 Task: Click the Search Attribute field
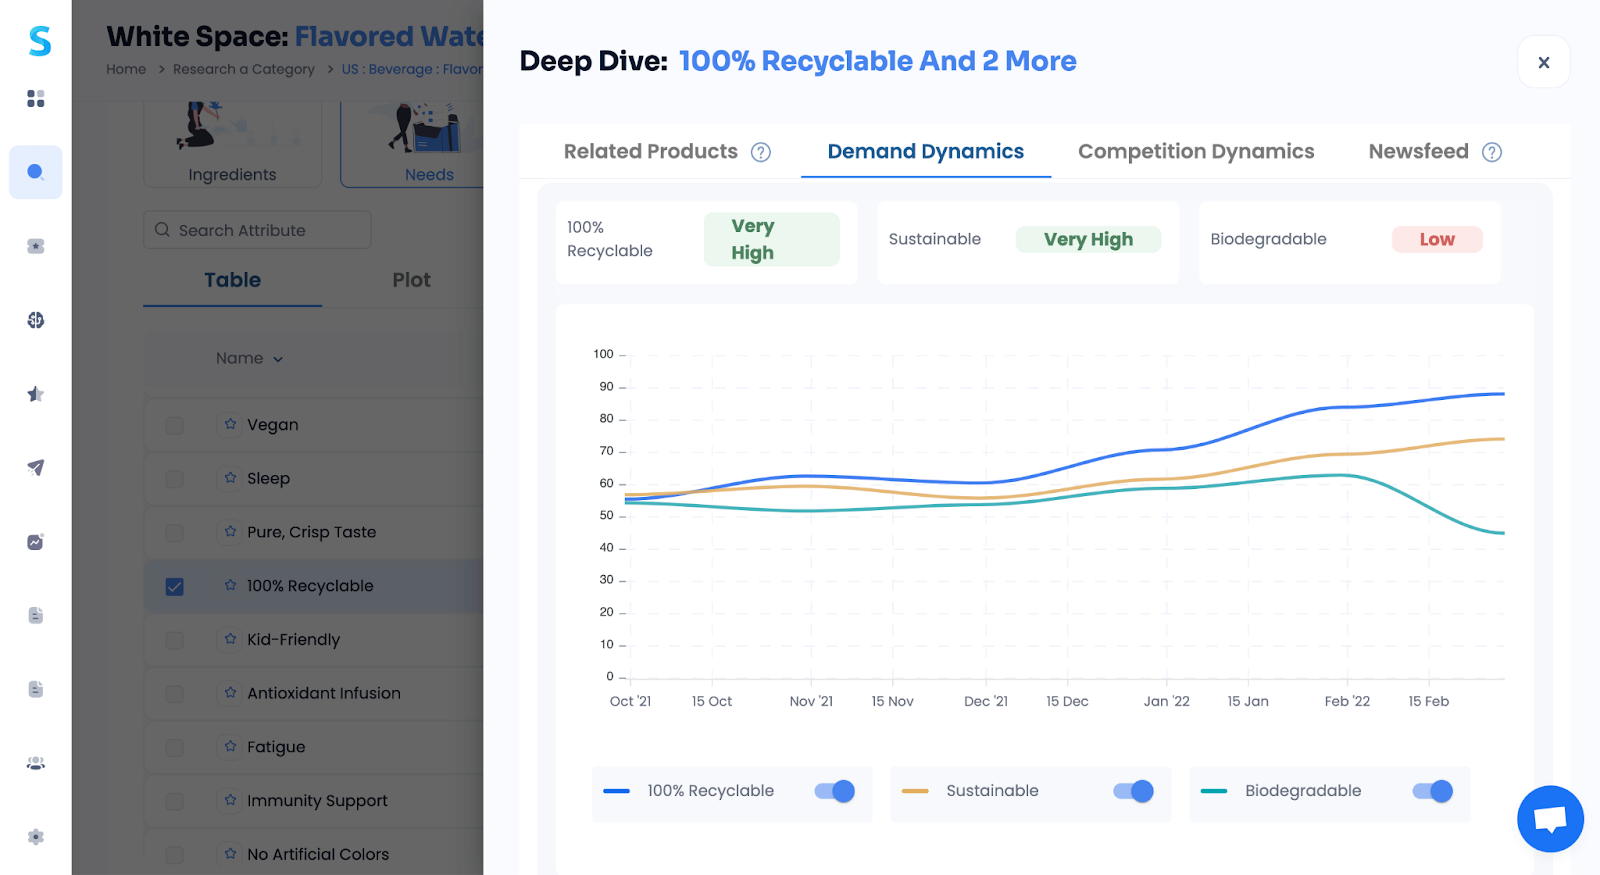click(x=257, y=230)
